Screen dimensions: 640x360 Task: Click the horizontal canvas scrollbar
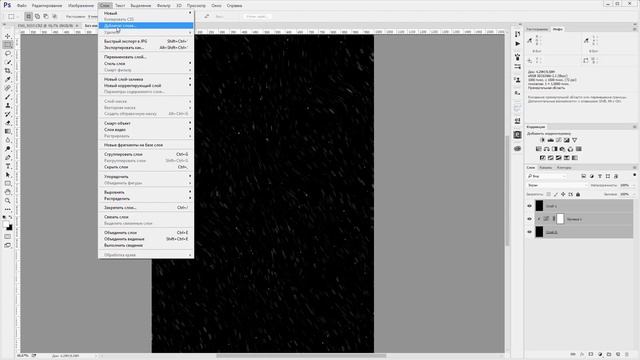click(x=301, y=356)
